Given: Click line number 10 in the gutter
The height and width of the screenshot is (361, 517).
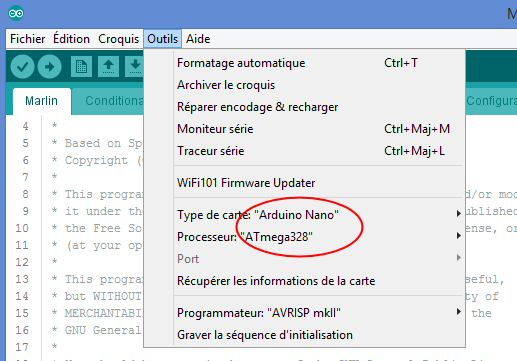Looking at the screenshot, I should coord(22,228).
